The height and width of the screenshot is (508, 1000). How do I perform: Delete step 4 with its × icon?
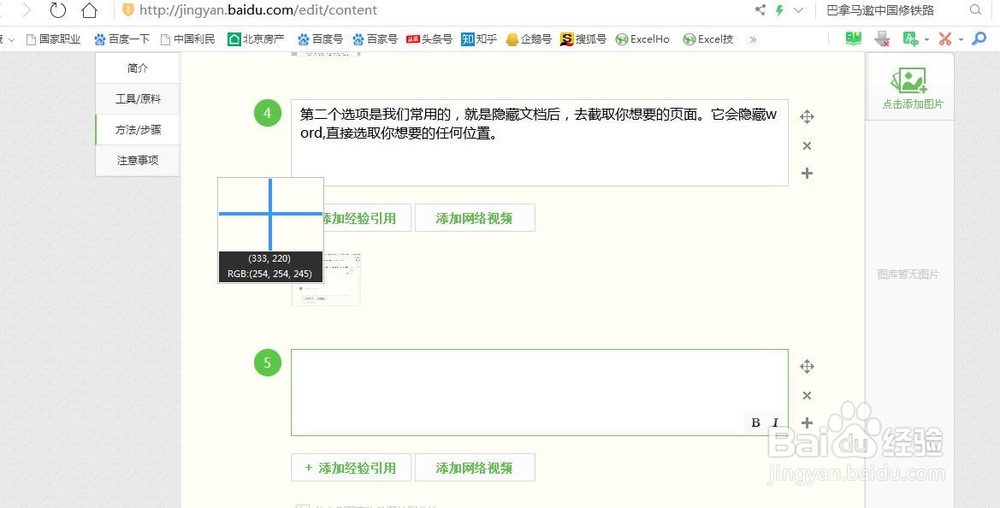pyautogui.click(x=807, y=146)
